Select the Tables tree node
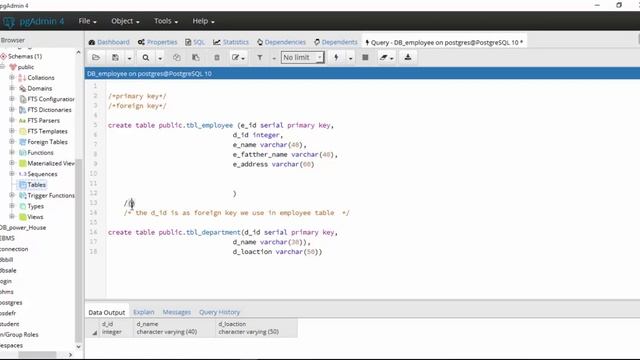 [36, 185]
